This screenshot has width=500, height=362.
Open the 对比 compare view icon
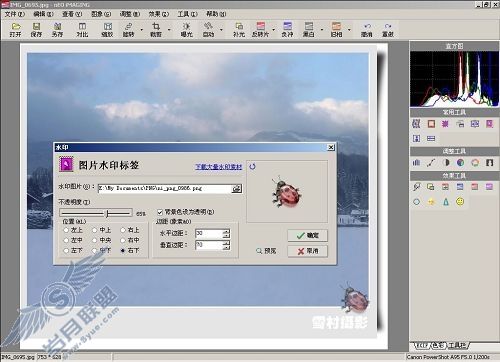[x=82, y=30]
